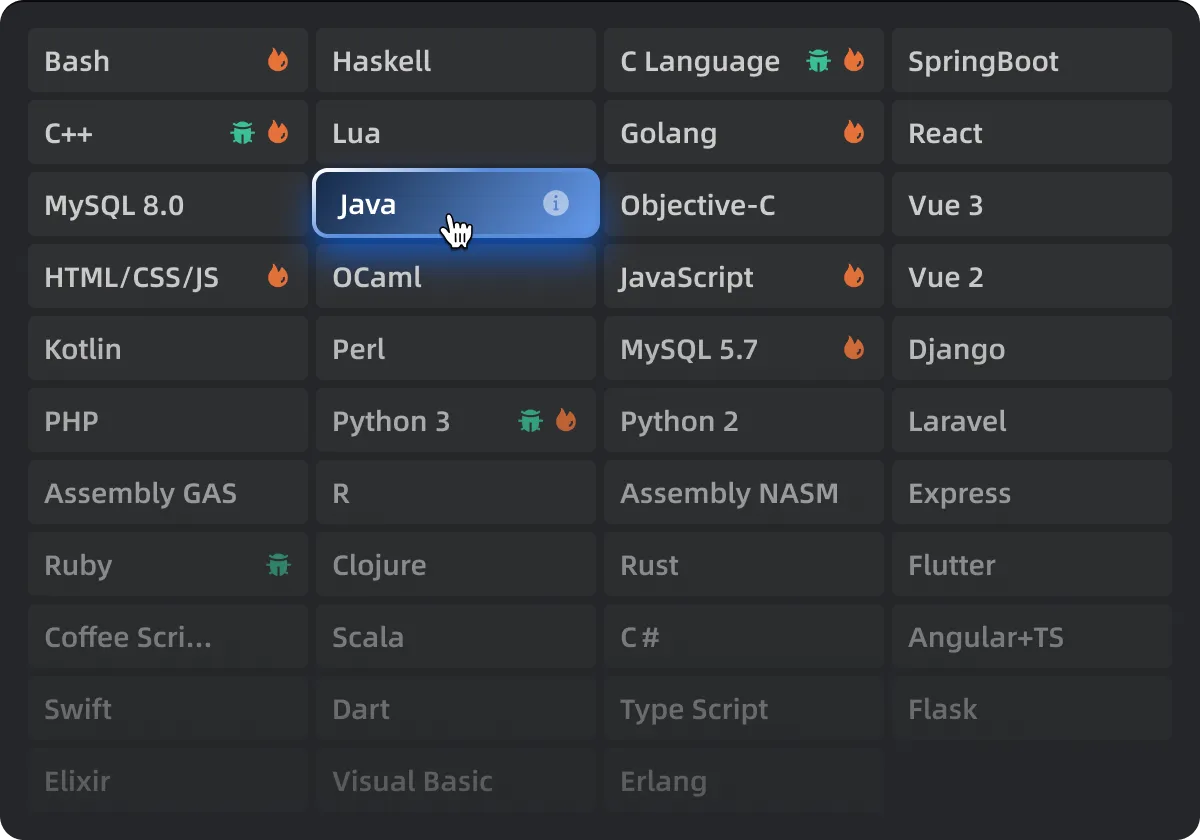Click the flame icon next to JavaScript
The image size is (1200, 840).
tap(854, 277)
